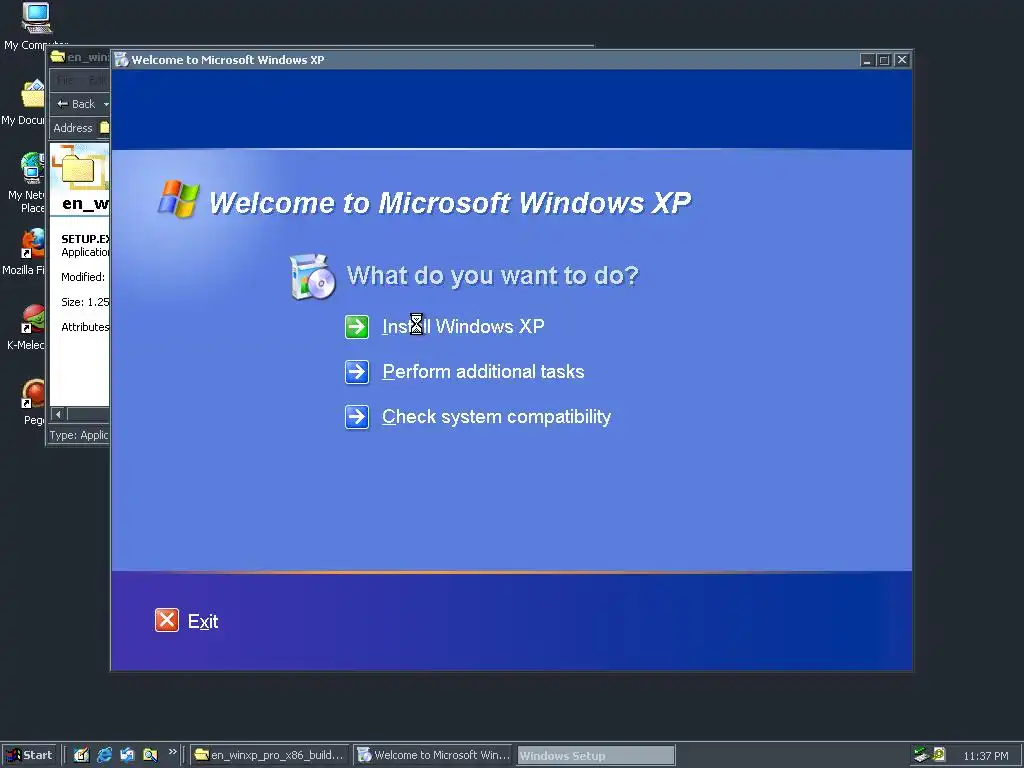Click the Exit text link

tap(203, 622)
